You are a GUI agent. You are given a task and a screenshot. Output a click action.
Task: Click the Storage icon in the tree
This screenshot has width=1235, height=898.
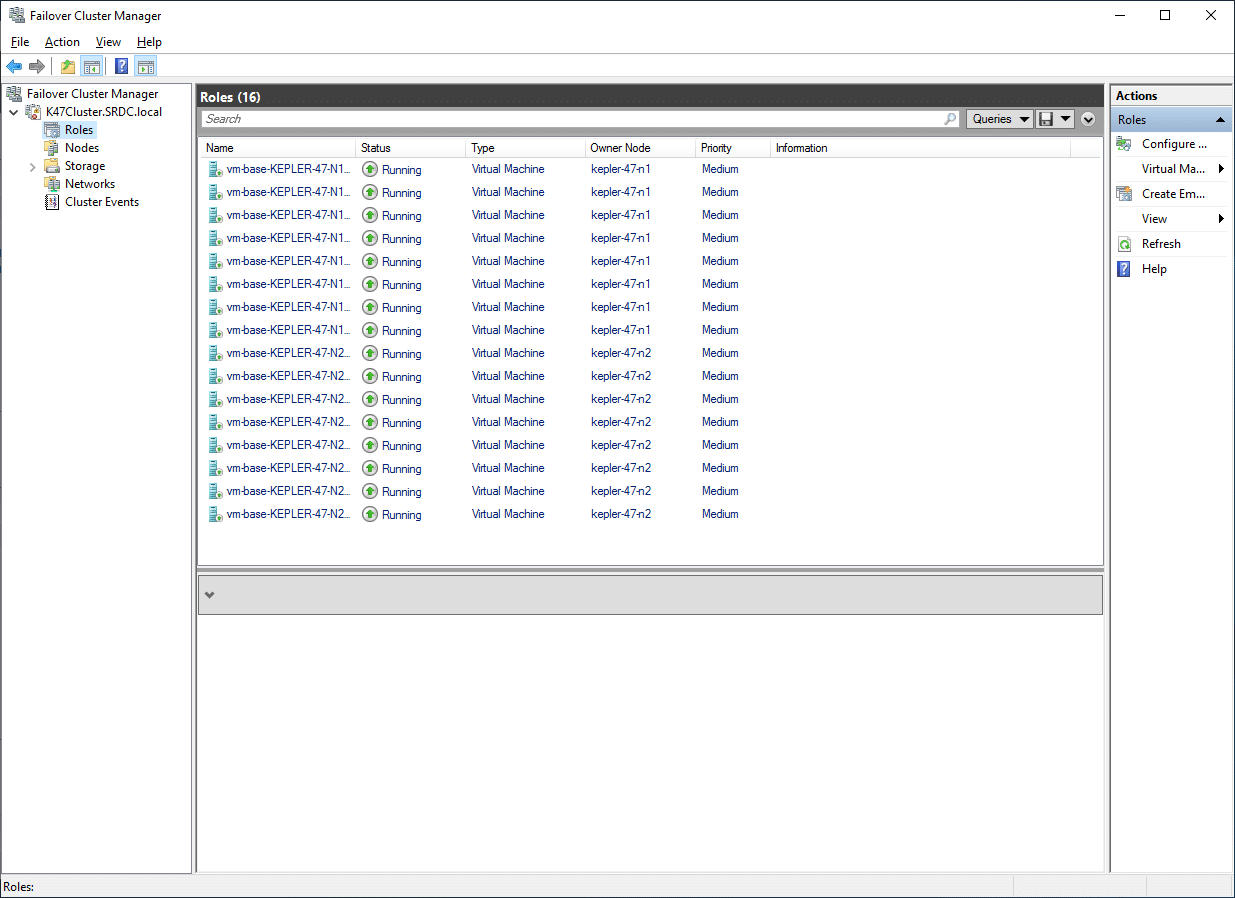point(52,166)
